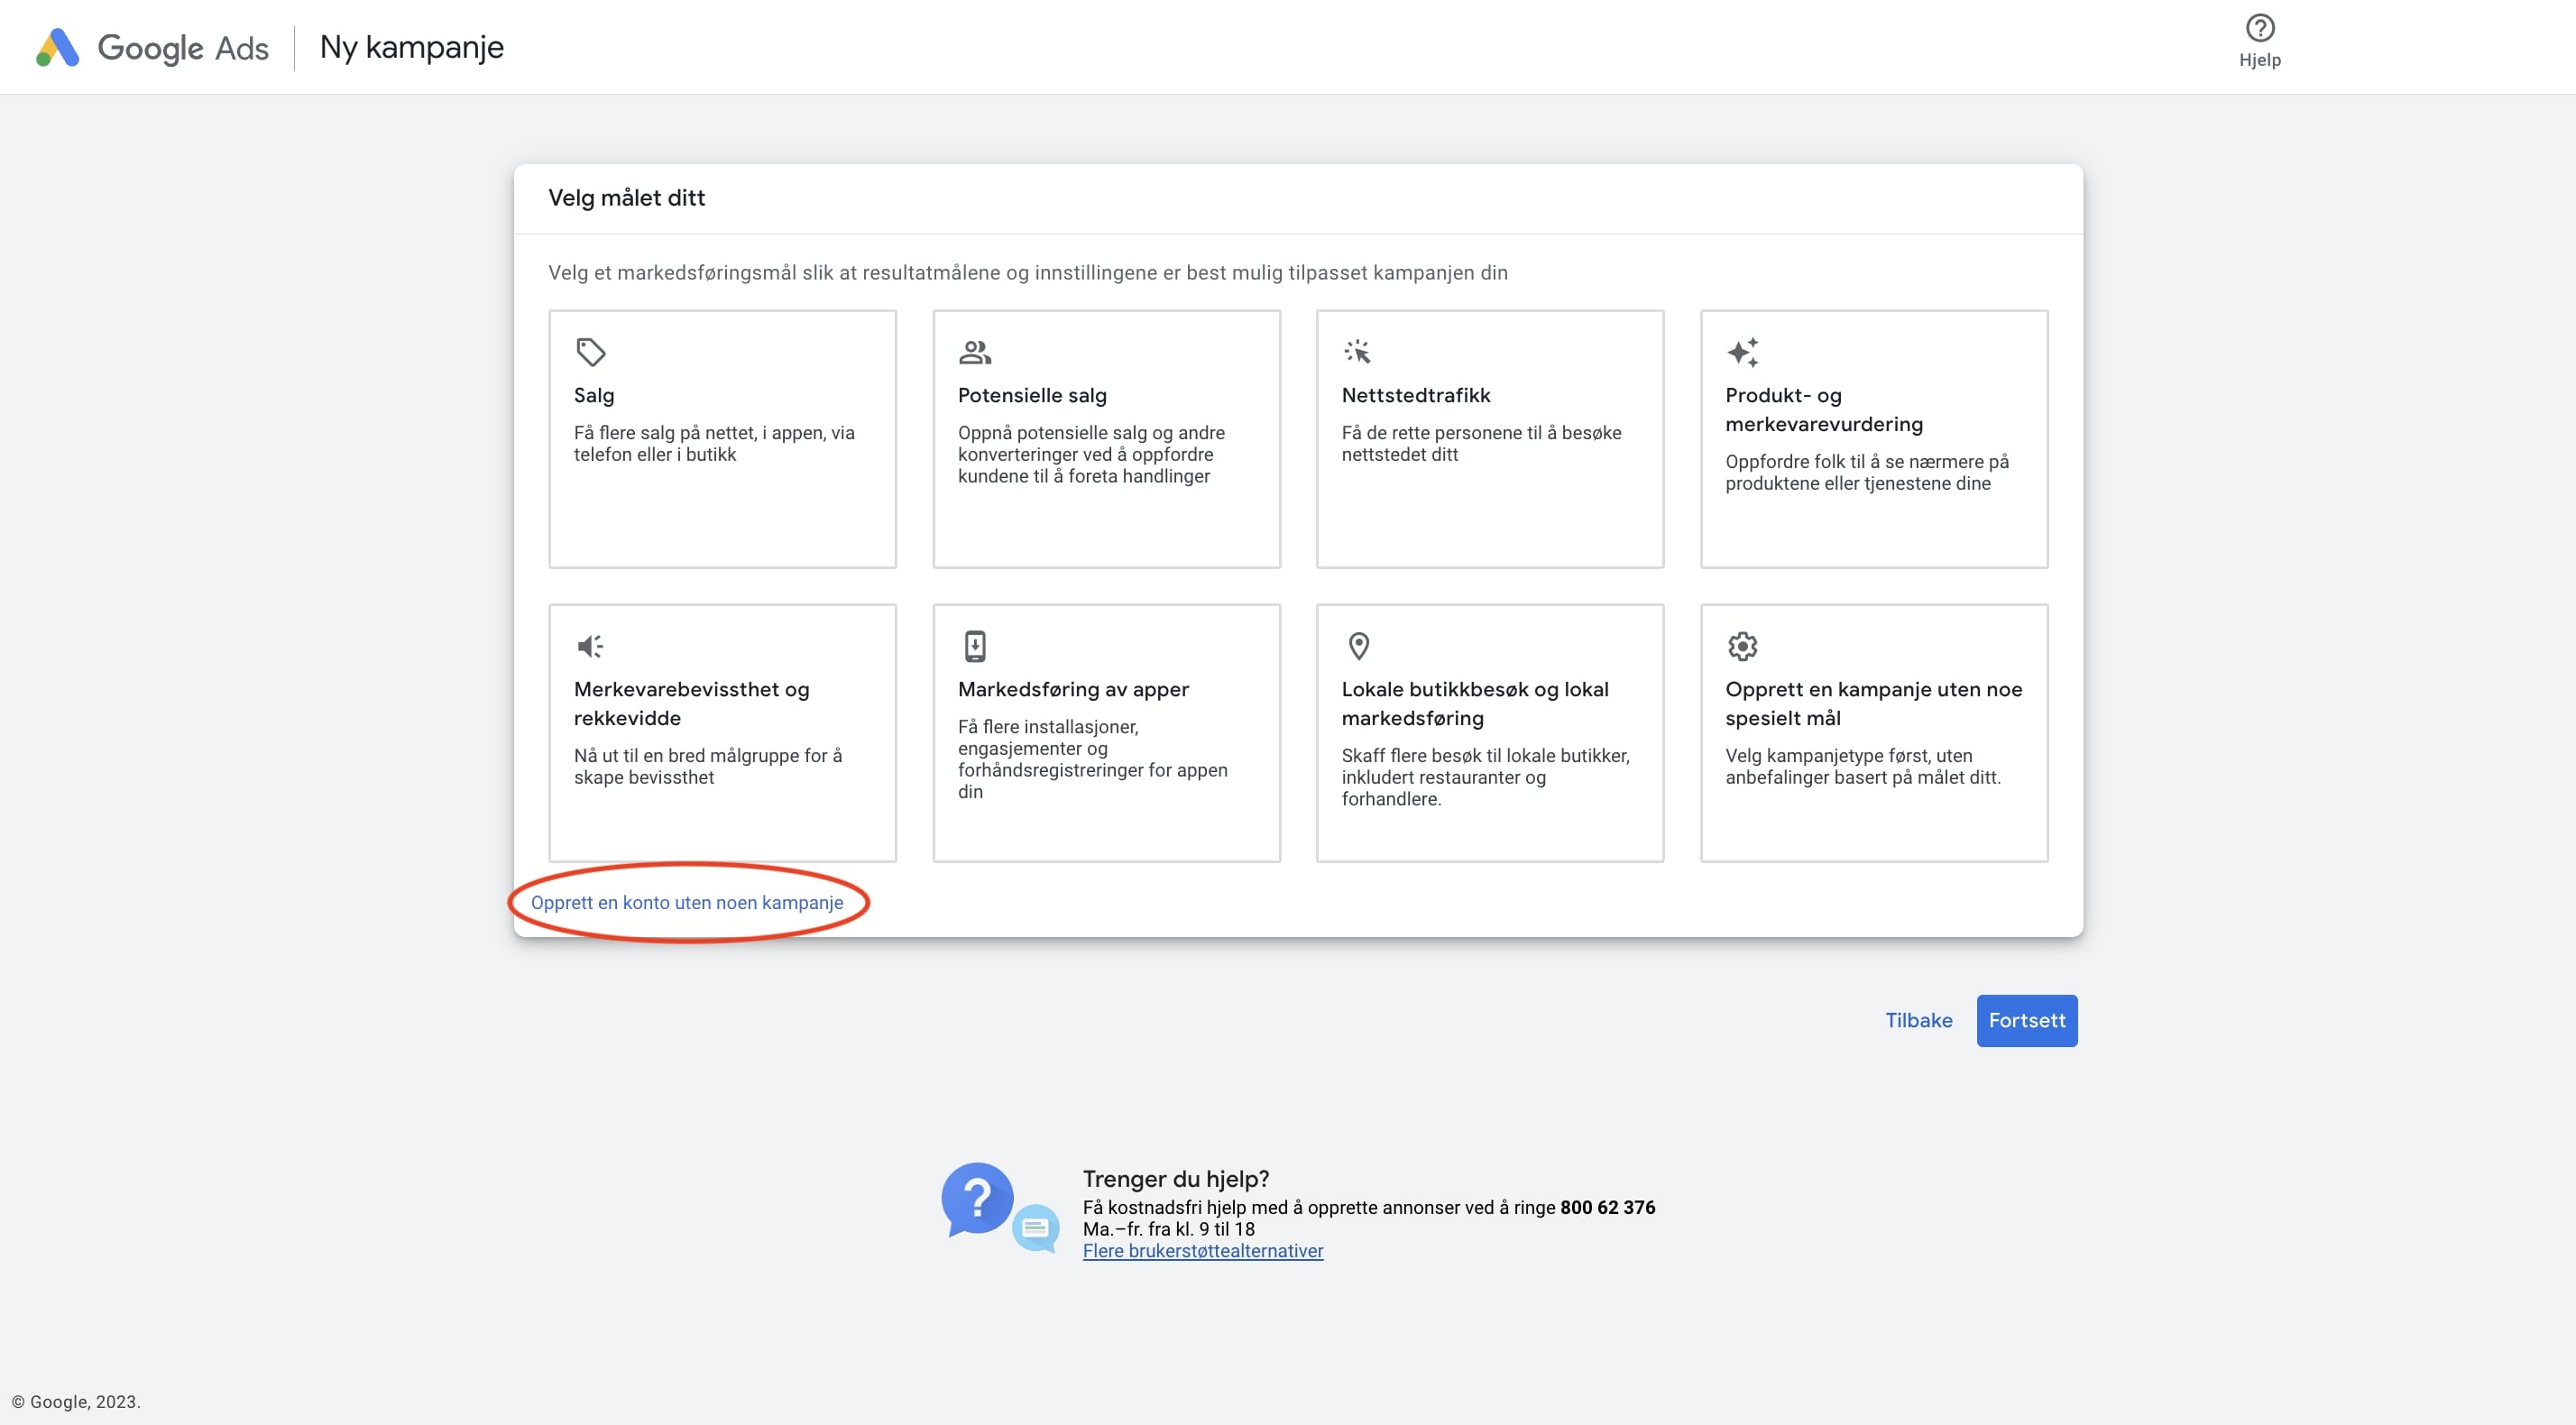Click the Salg price tag icon

coord(590,352)
